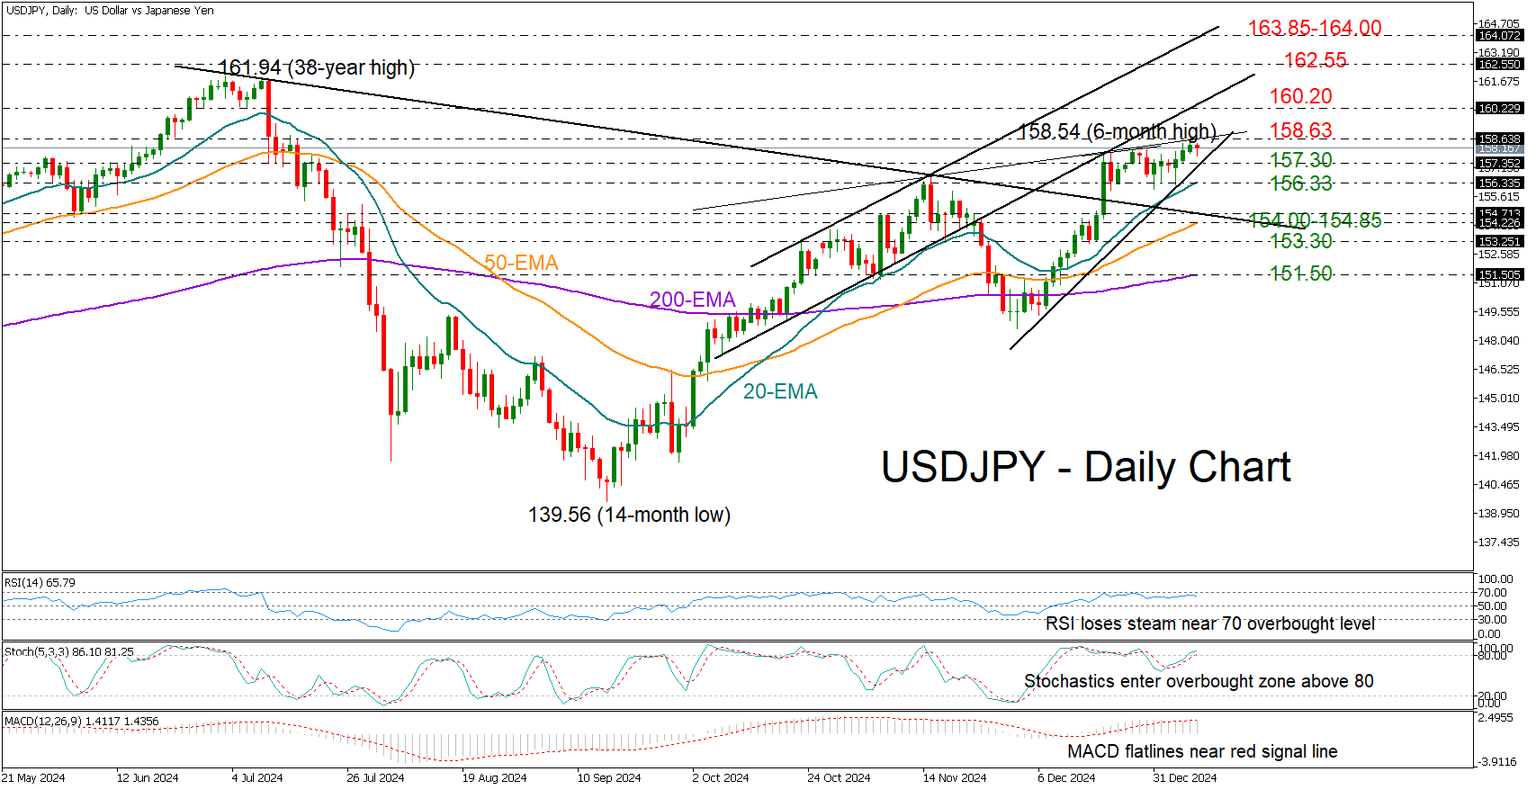
Task: Click the "164.705" price axis value
Action: [x=1498, y=23]
